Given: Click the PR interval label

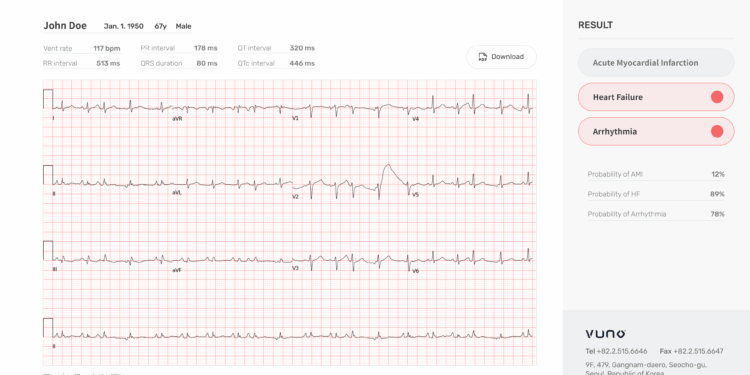Looking at the screenshot, I should coord(158,48).
